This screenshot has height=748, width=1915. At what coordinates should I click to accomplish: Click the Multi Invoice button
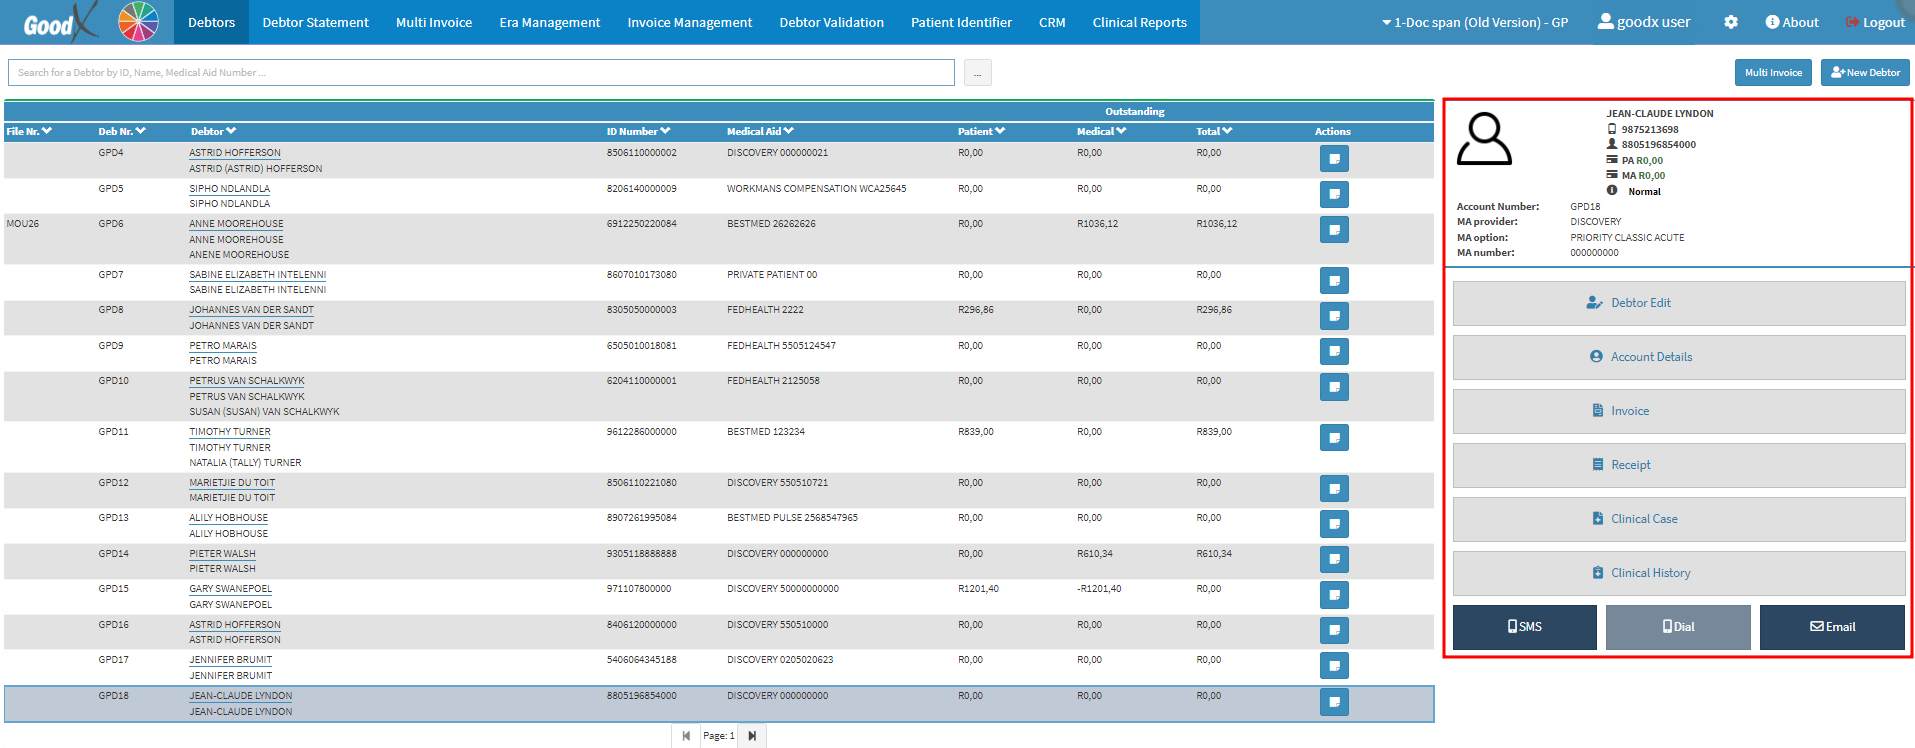(1773, 72)
